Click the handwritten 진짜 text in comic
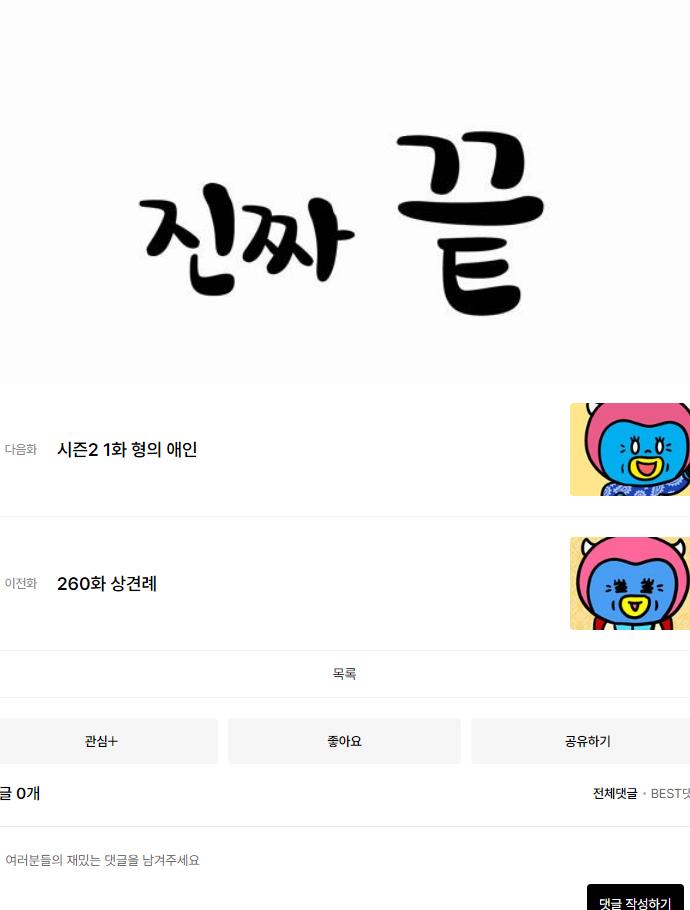690x910 pixels. point(247,239)
